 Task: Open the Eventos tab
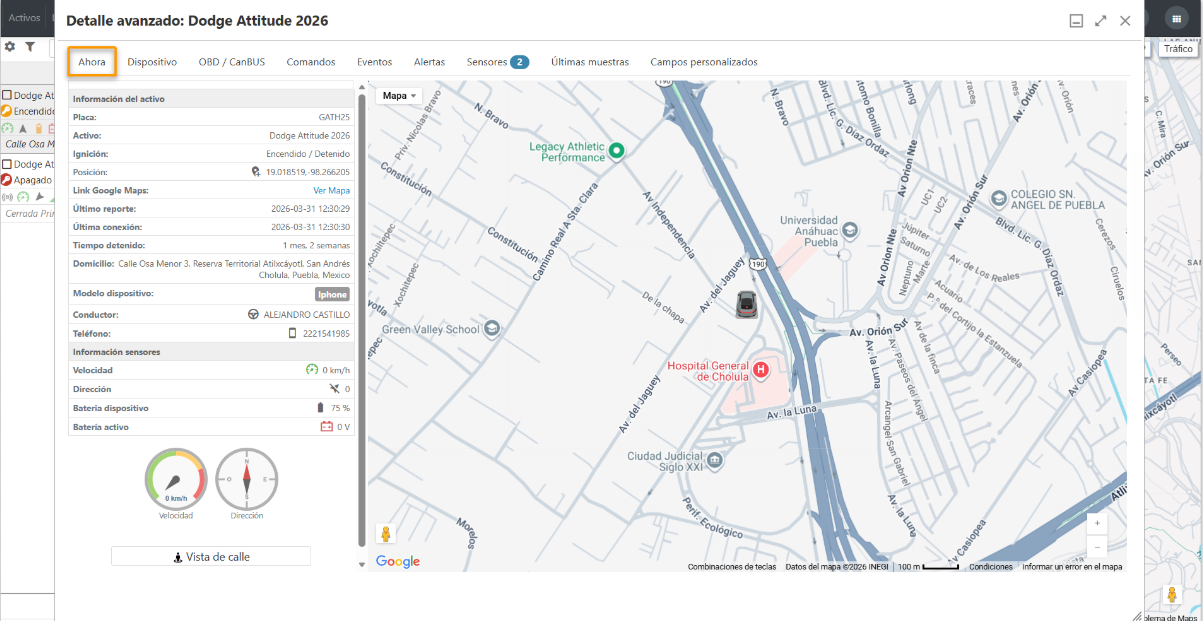pyautogui.click(x=375, y=62)
